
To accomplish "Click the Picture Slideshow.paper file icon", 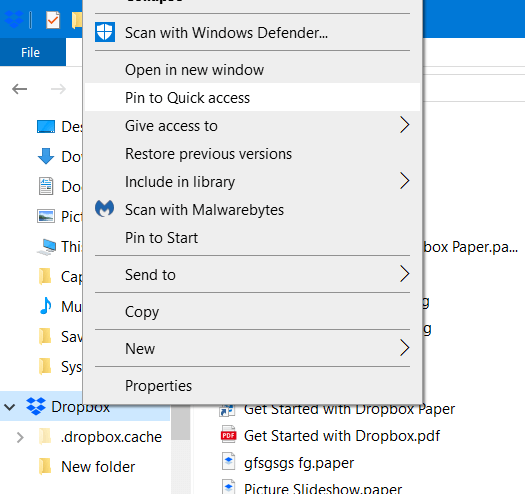I will tap(228, 487).
